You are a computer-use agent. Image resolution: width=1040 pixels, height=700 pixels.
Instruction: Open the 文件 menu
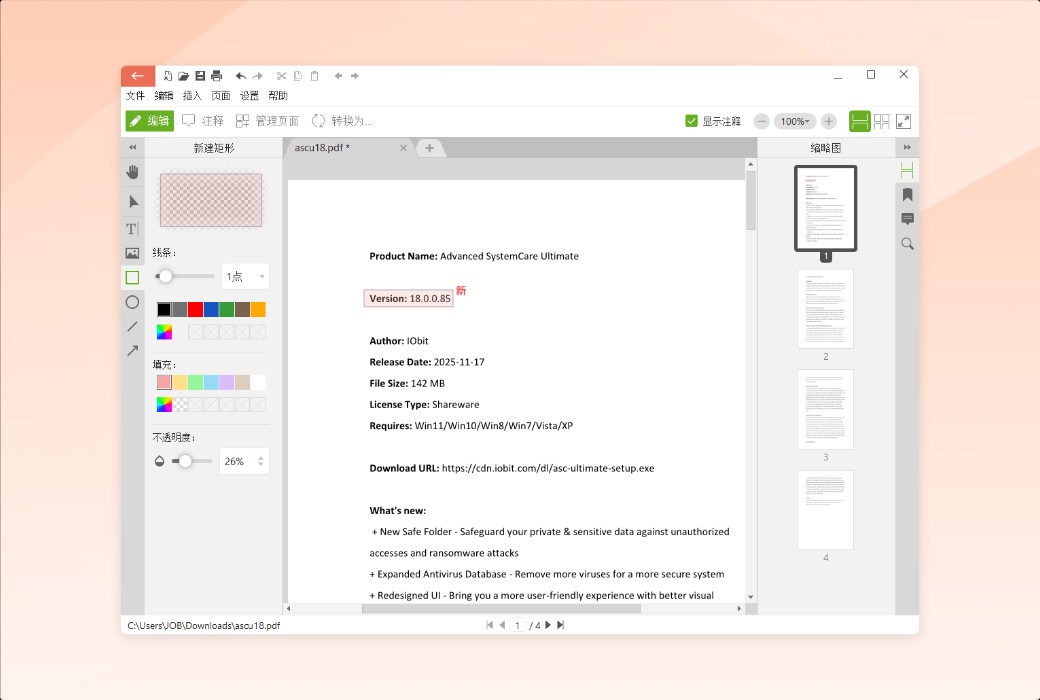[135, 96]
